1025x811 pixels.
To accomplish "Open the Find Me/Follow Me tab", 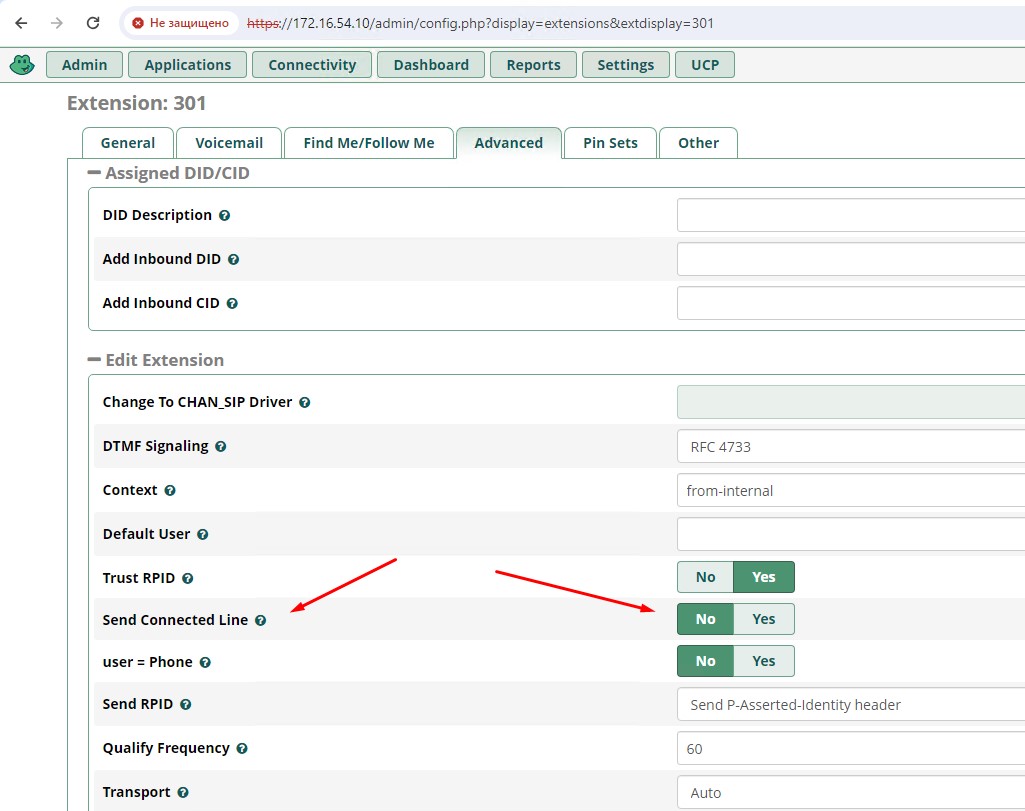I will point(368,143).
